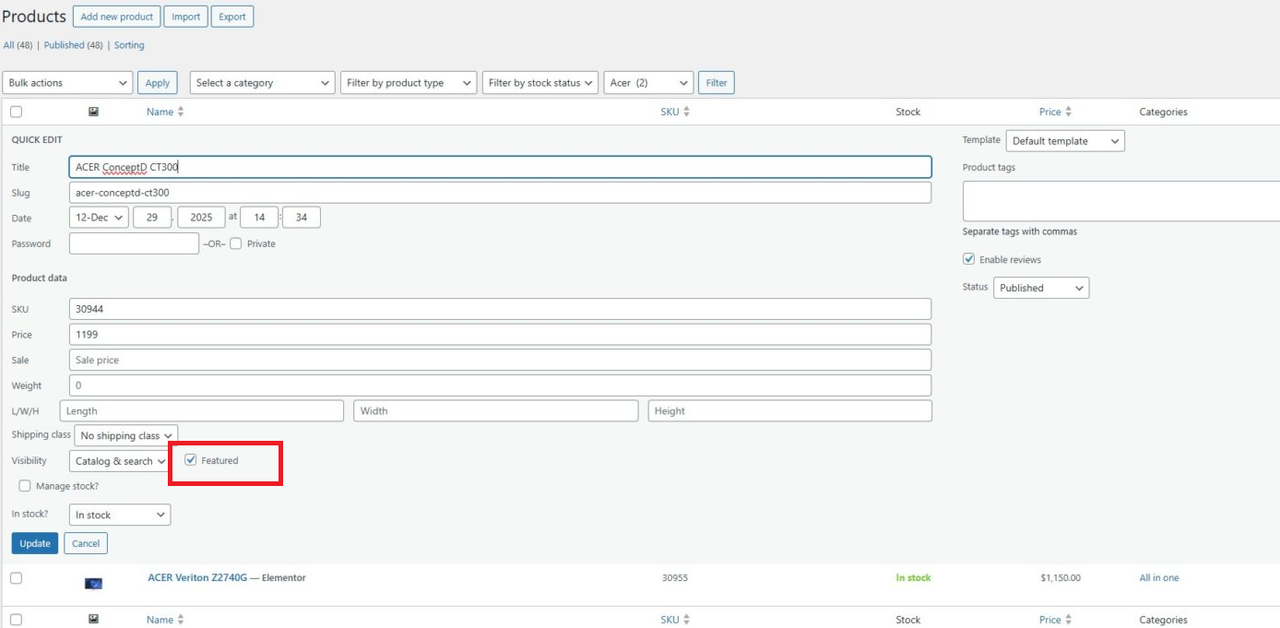The width and height of the screenshot is (1280, 628).
Task: Sort by Name in top header
Action: [160, 112]
